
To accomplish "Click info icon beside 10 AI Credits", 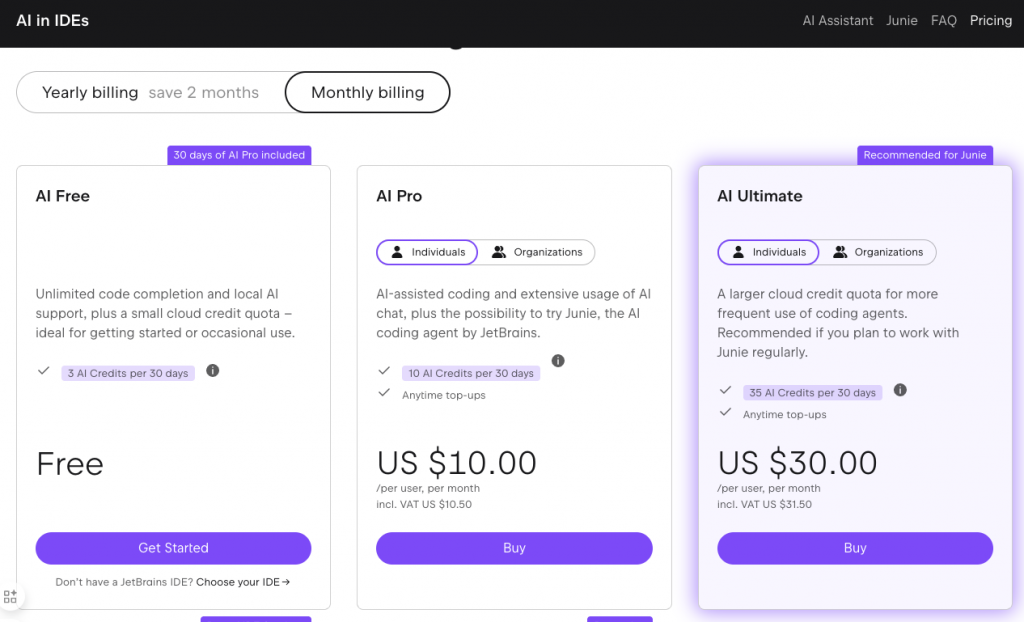I will click(x=558, y=361).
